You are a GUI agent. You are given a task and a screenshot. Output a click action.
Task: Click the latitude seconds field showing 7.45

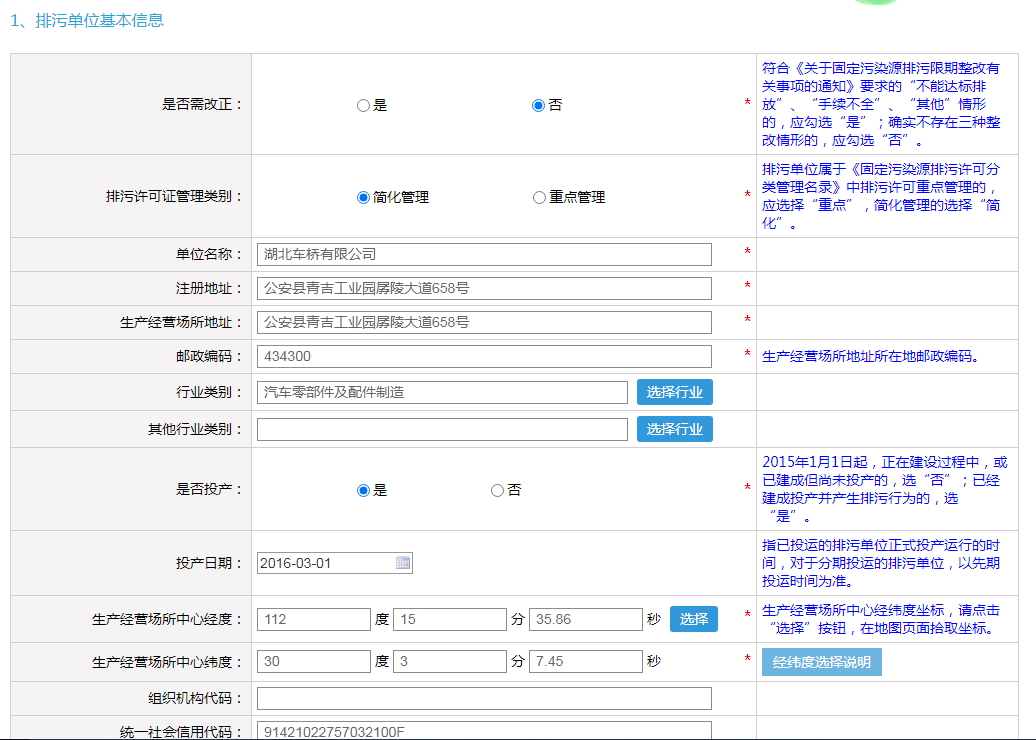pos(585,661)
